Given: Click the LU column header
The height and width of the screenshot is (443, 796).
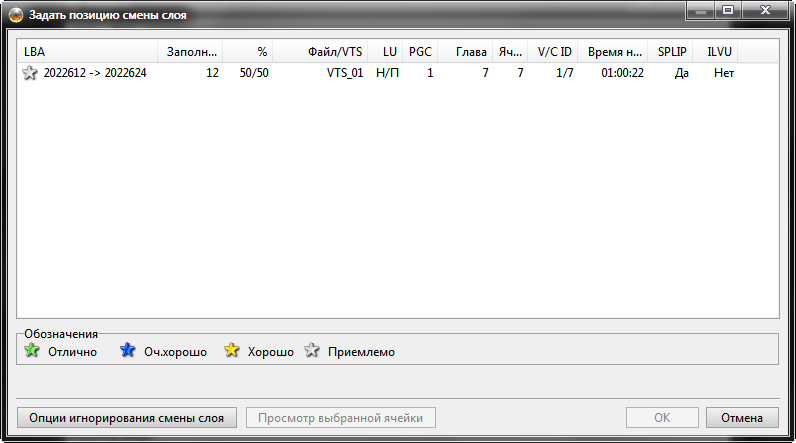Looking at the screenshot, I should coord(385,52).
